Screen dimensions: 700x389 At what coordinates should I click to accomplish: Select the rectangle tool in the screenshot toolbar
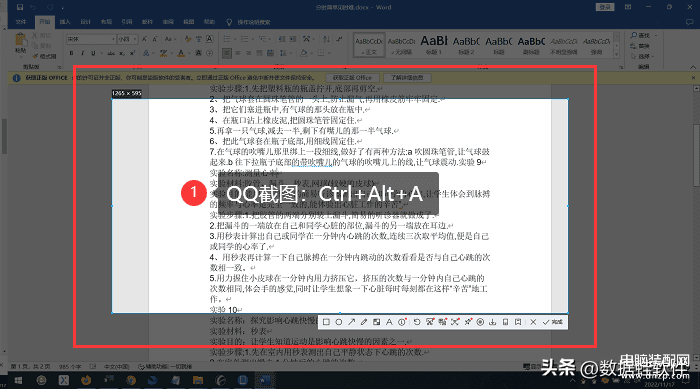(326, 322)
